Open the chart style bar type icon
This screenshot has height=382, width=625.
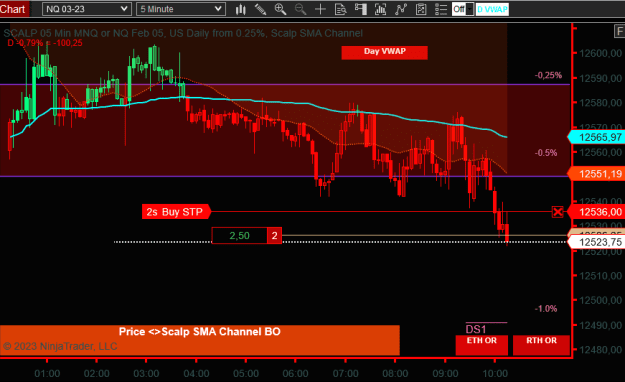click(x=240, y=9)
